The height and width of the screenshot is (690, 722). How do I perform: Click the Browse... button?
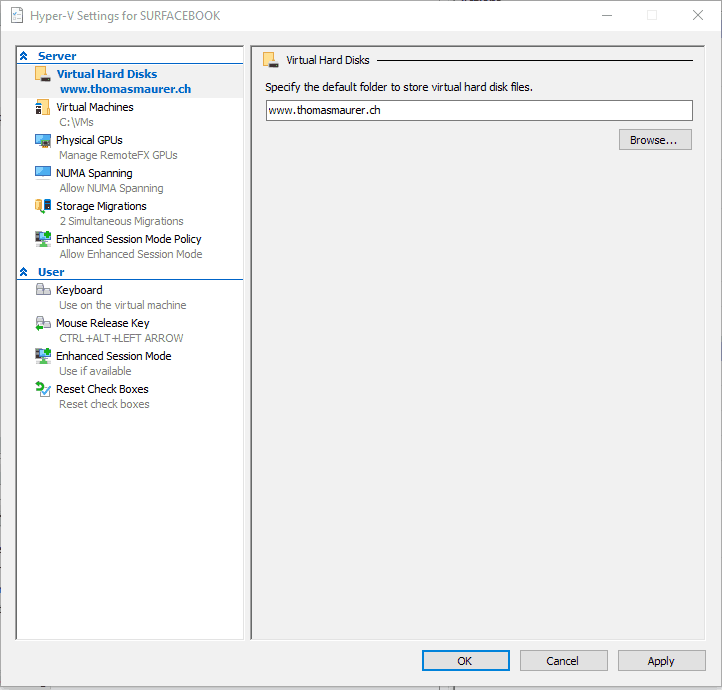pos(655,140)
